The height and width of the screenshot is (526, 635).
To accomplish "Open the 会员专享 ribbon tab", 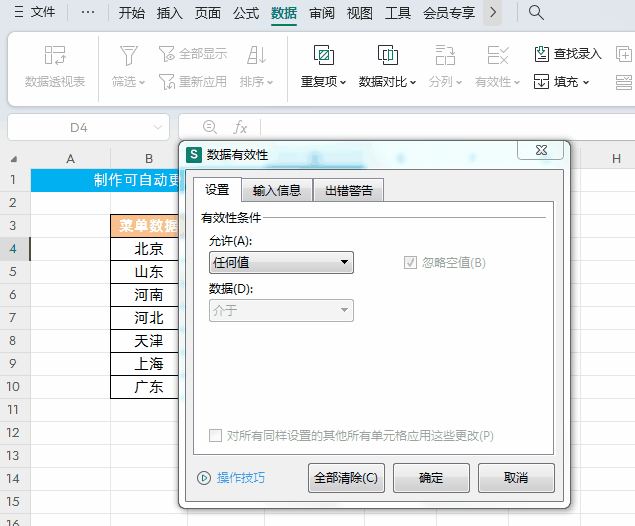I will [449, 13].
